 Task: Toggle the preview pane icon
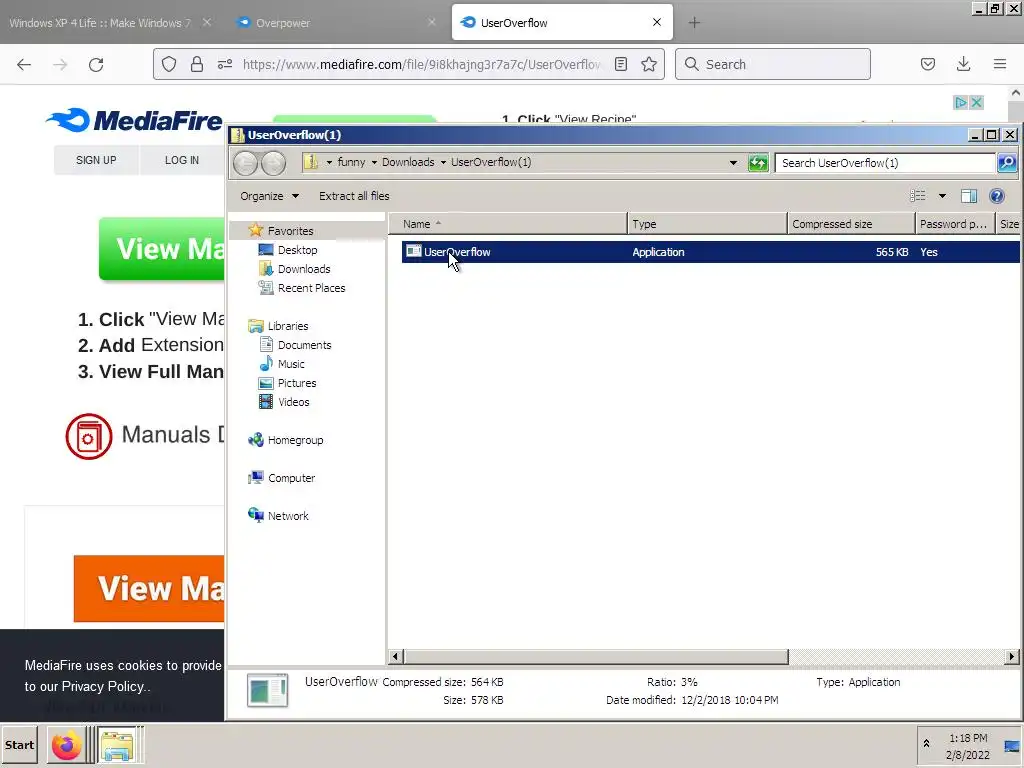click(x=968, y=196)
